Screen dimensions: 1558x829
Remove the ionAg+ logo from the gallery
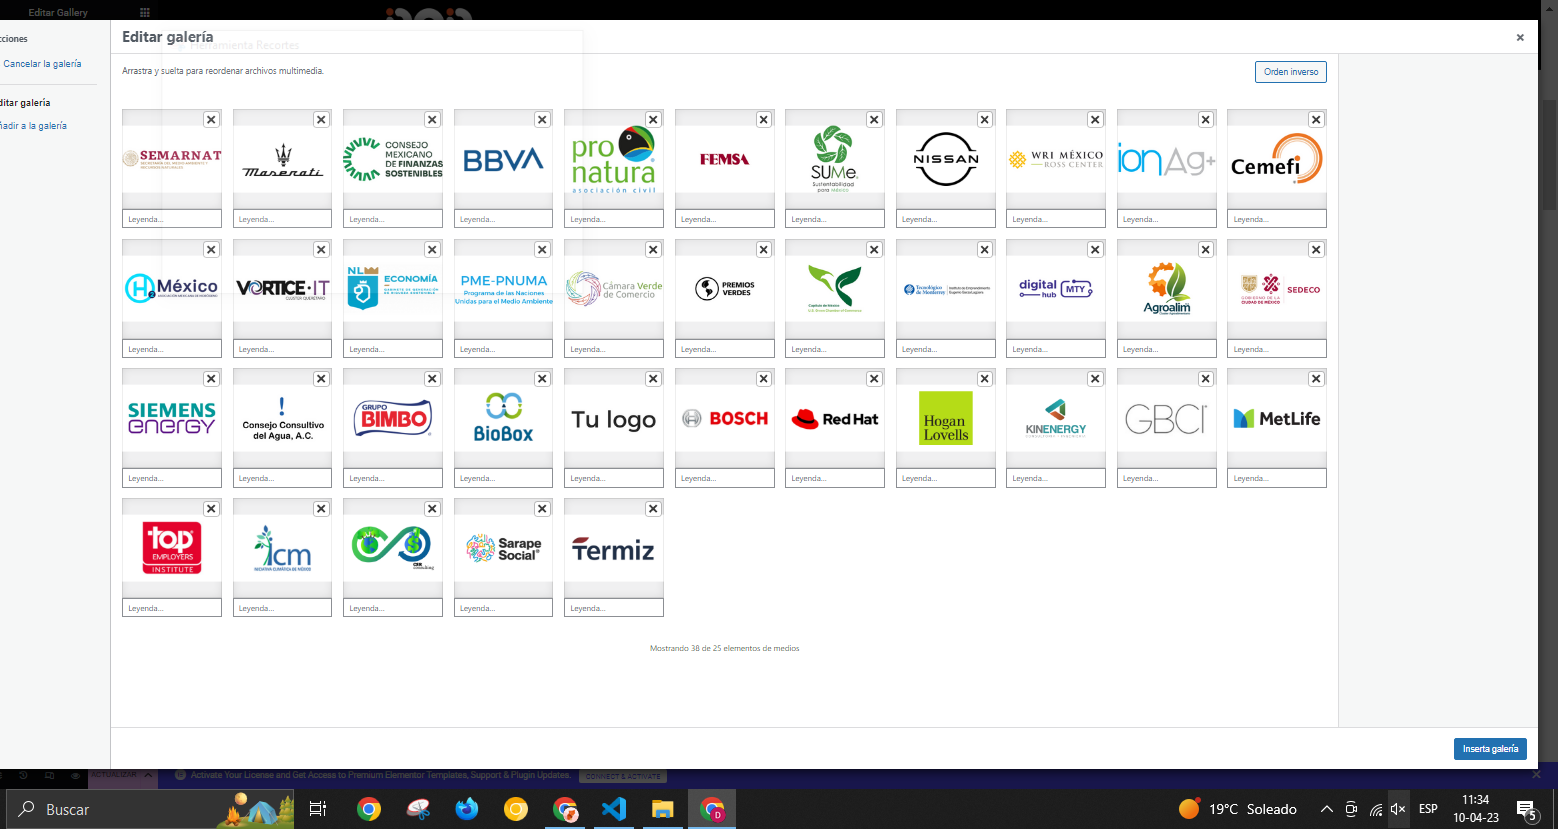1205,120
